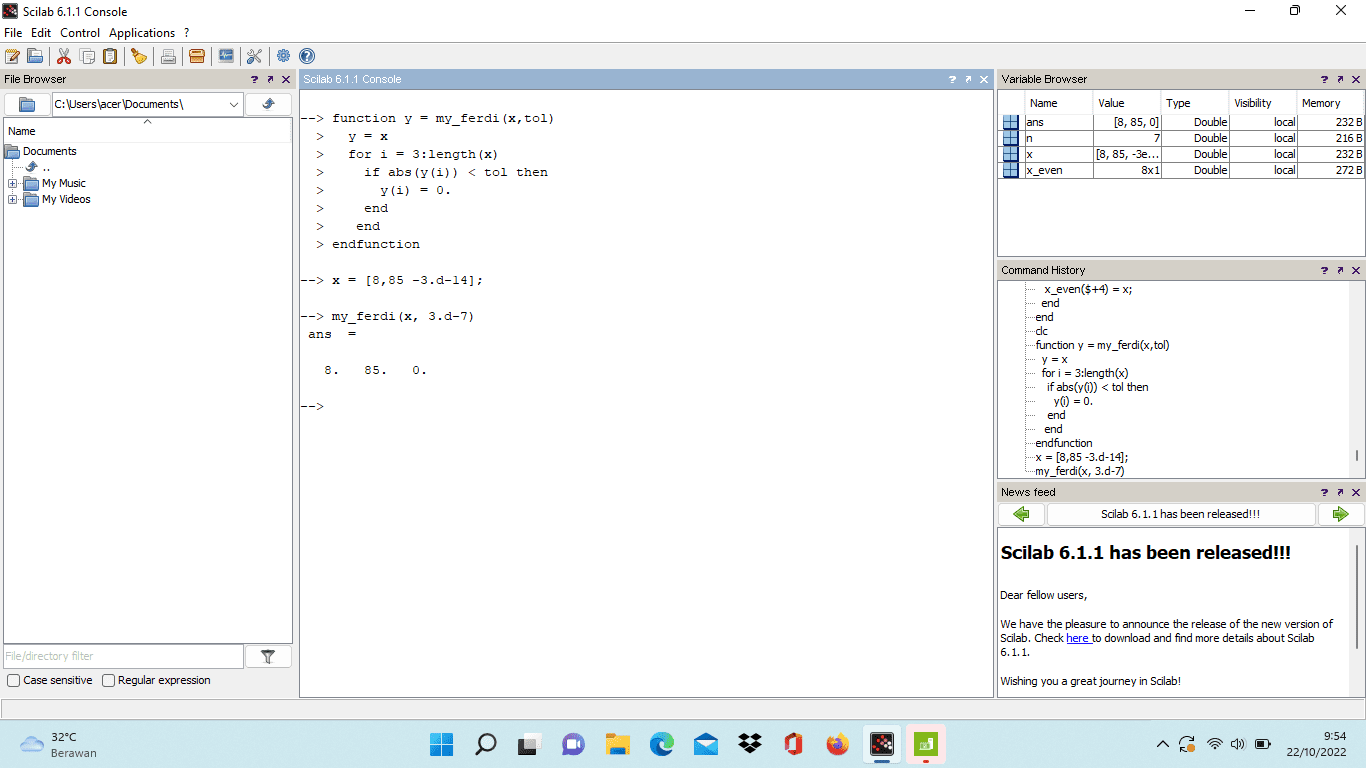Open Microsoft Edge from taskbar
Image resolution: width=1366 pixels, height=768 pixels.
pos(661,744)
